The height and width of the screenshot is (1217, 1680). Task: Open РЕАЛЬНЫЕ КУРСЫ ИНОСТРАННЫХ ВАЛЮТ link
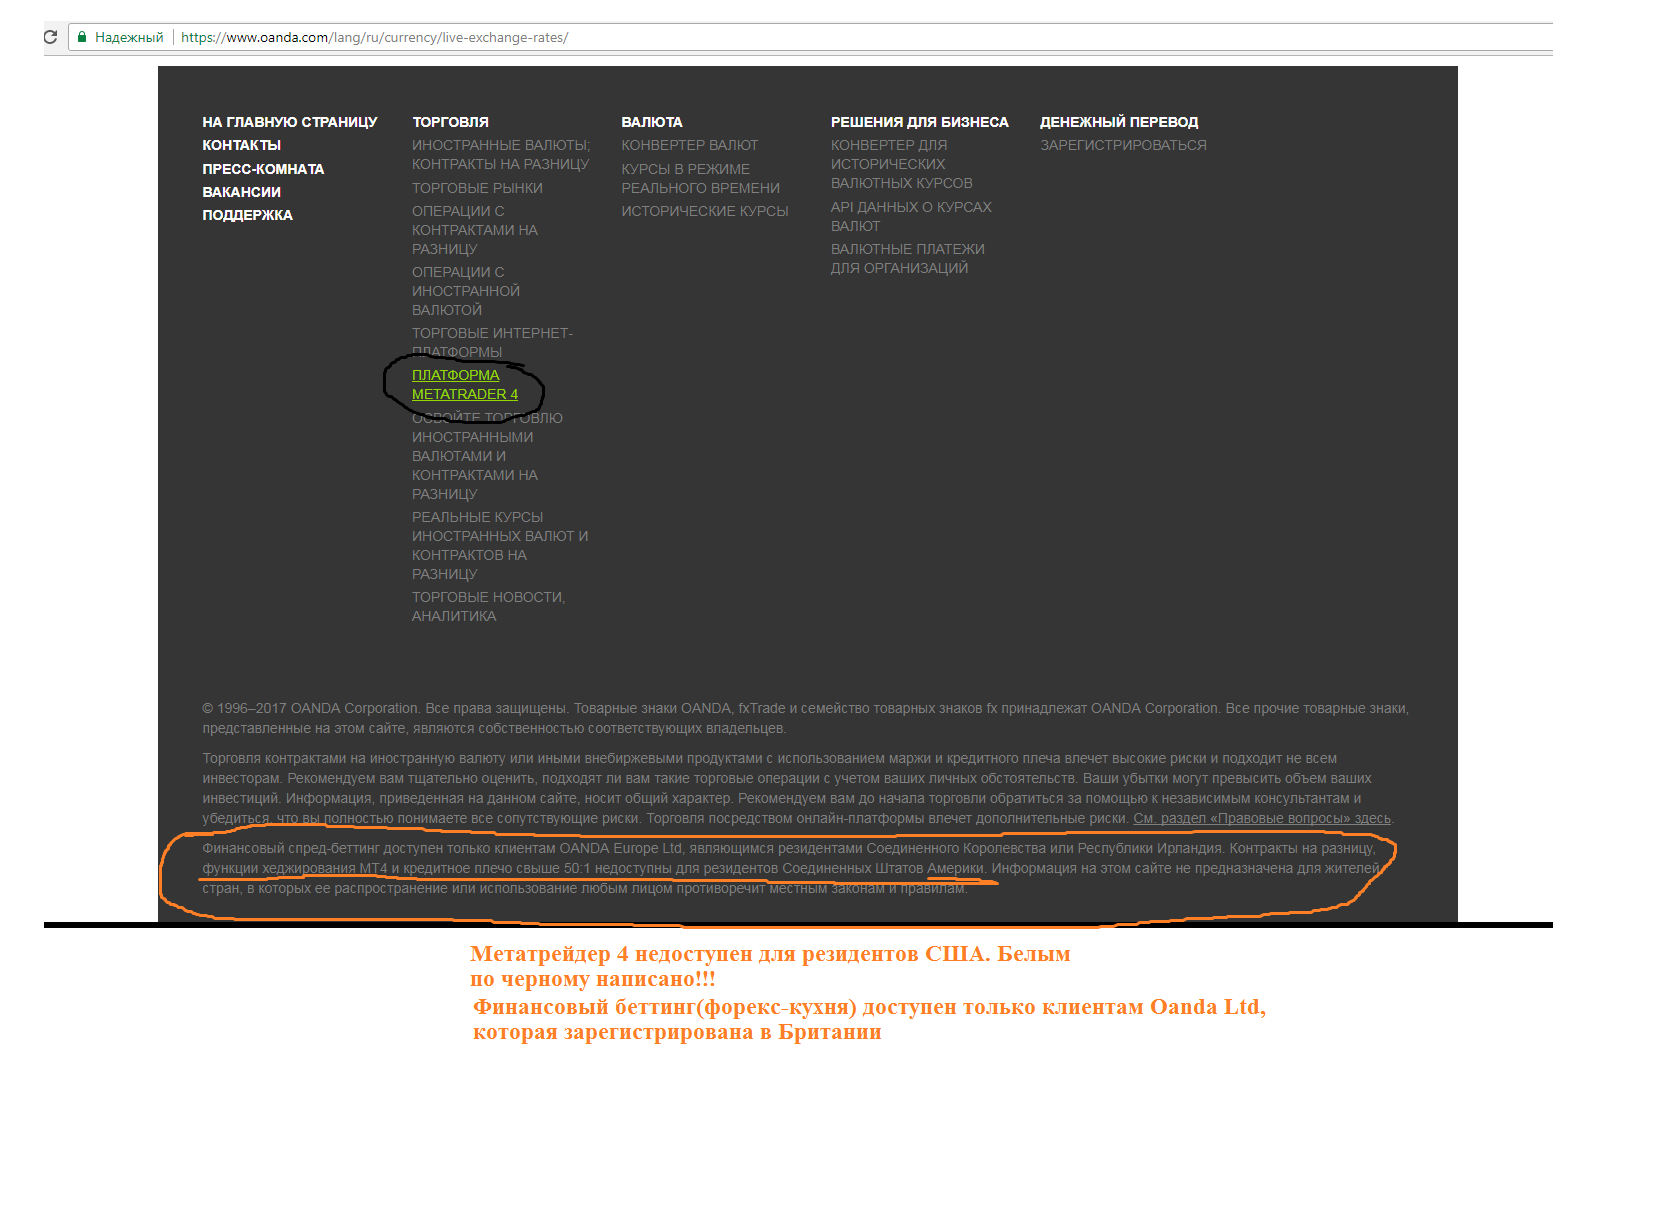click(x=500, y=545)
